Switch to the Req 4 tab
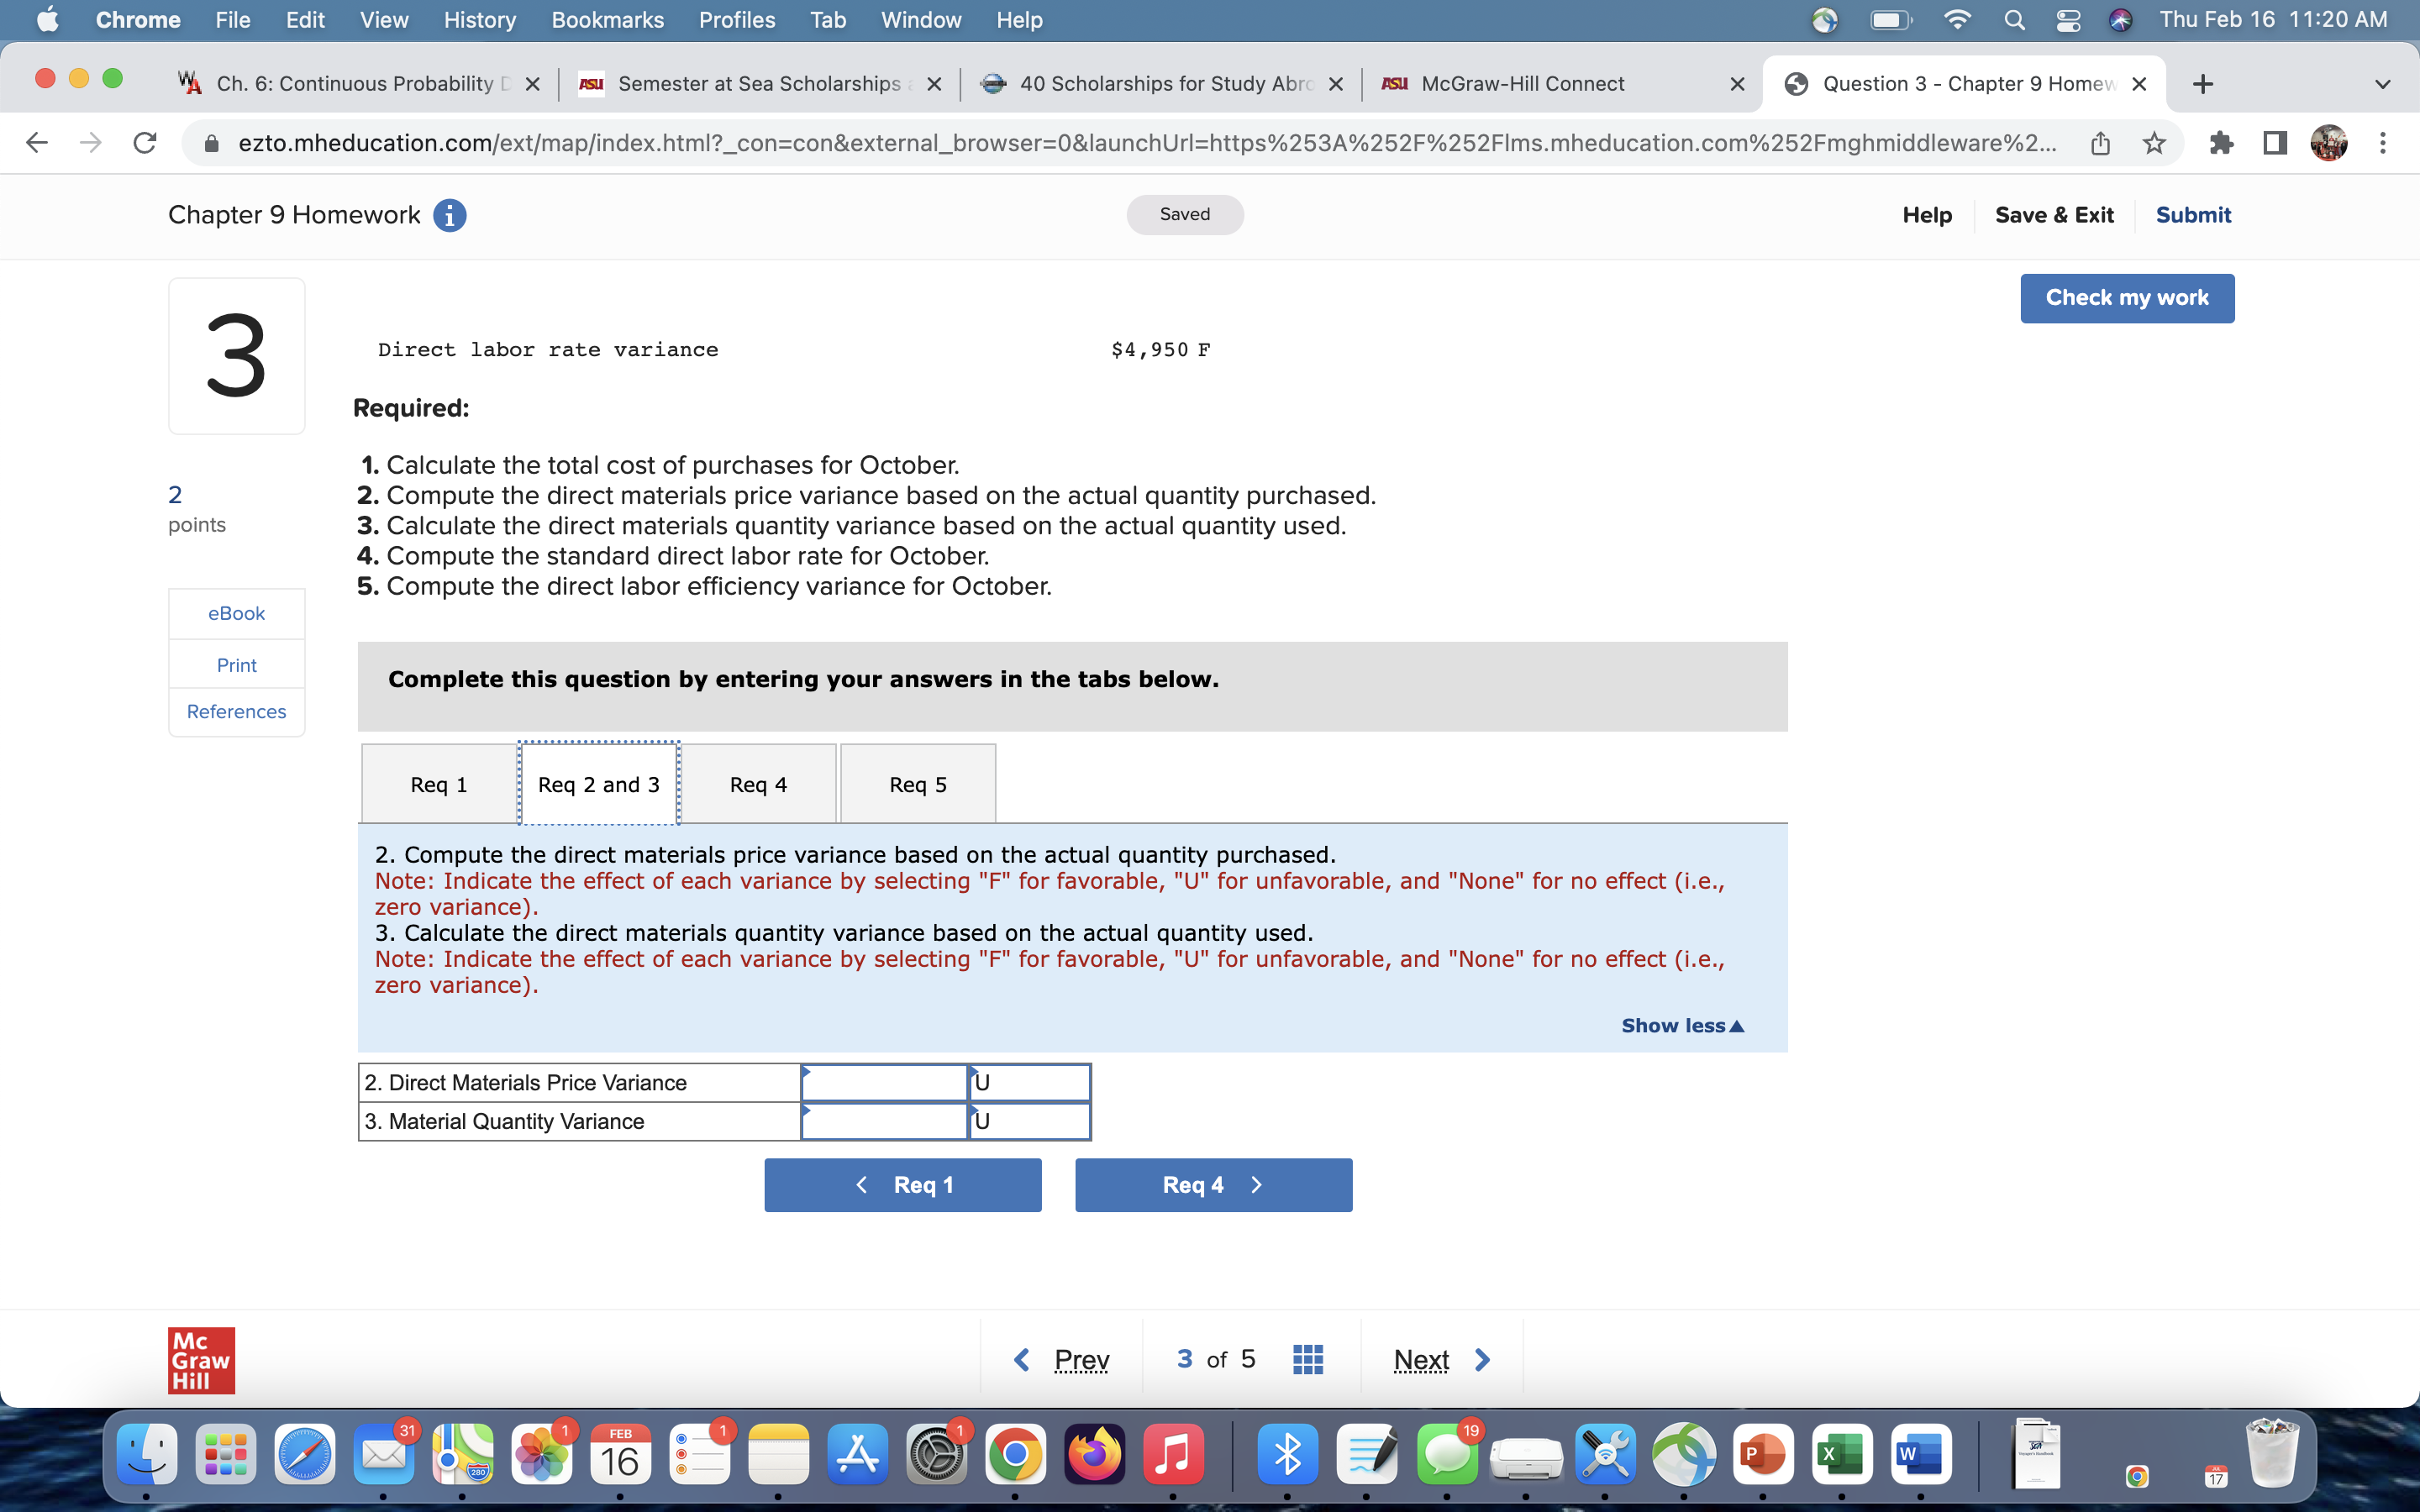 coord(758,784)
